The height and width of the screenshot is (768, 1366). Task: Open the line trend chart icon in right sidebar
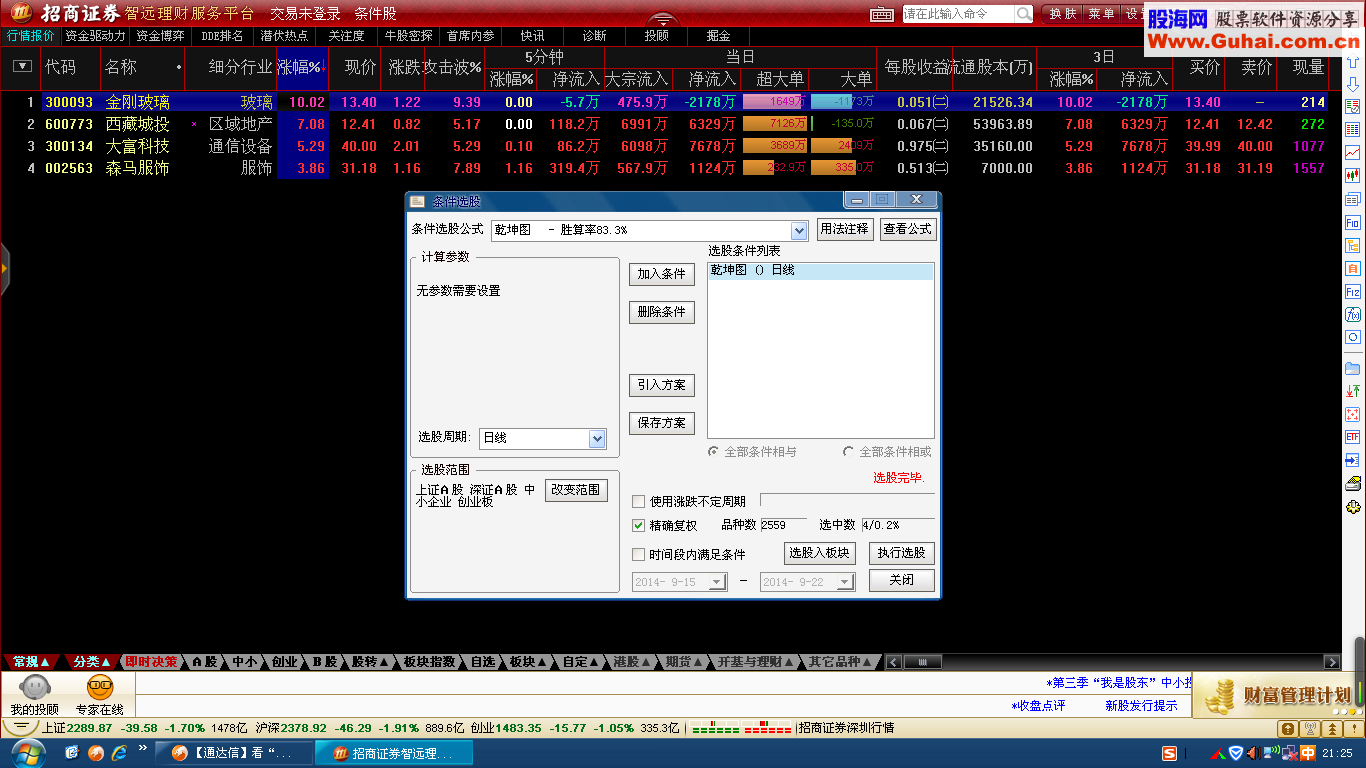click(1353, 153)
